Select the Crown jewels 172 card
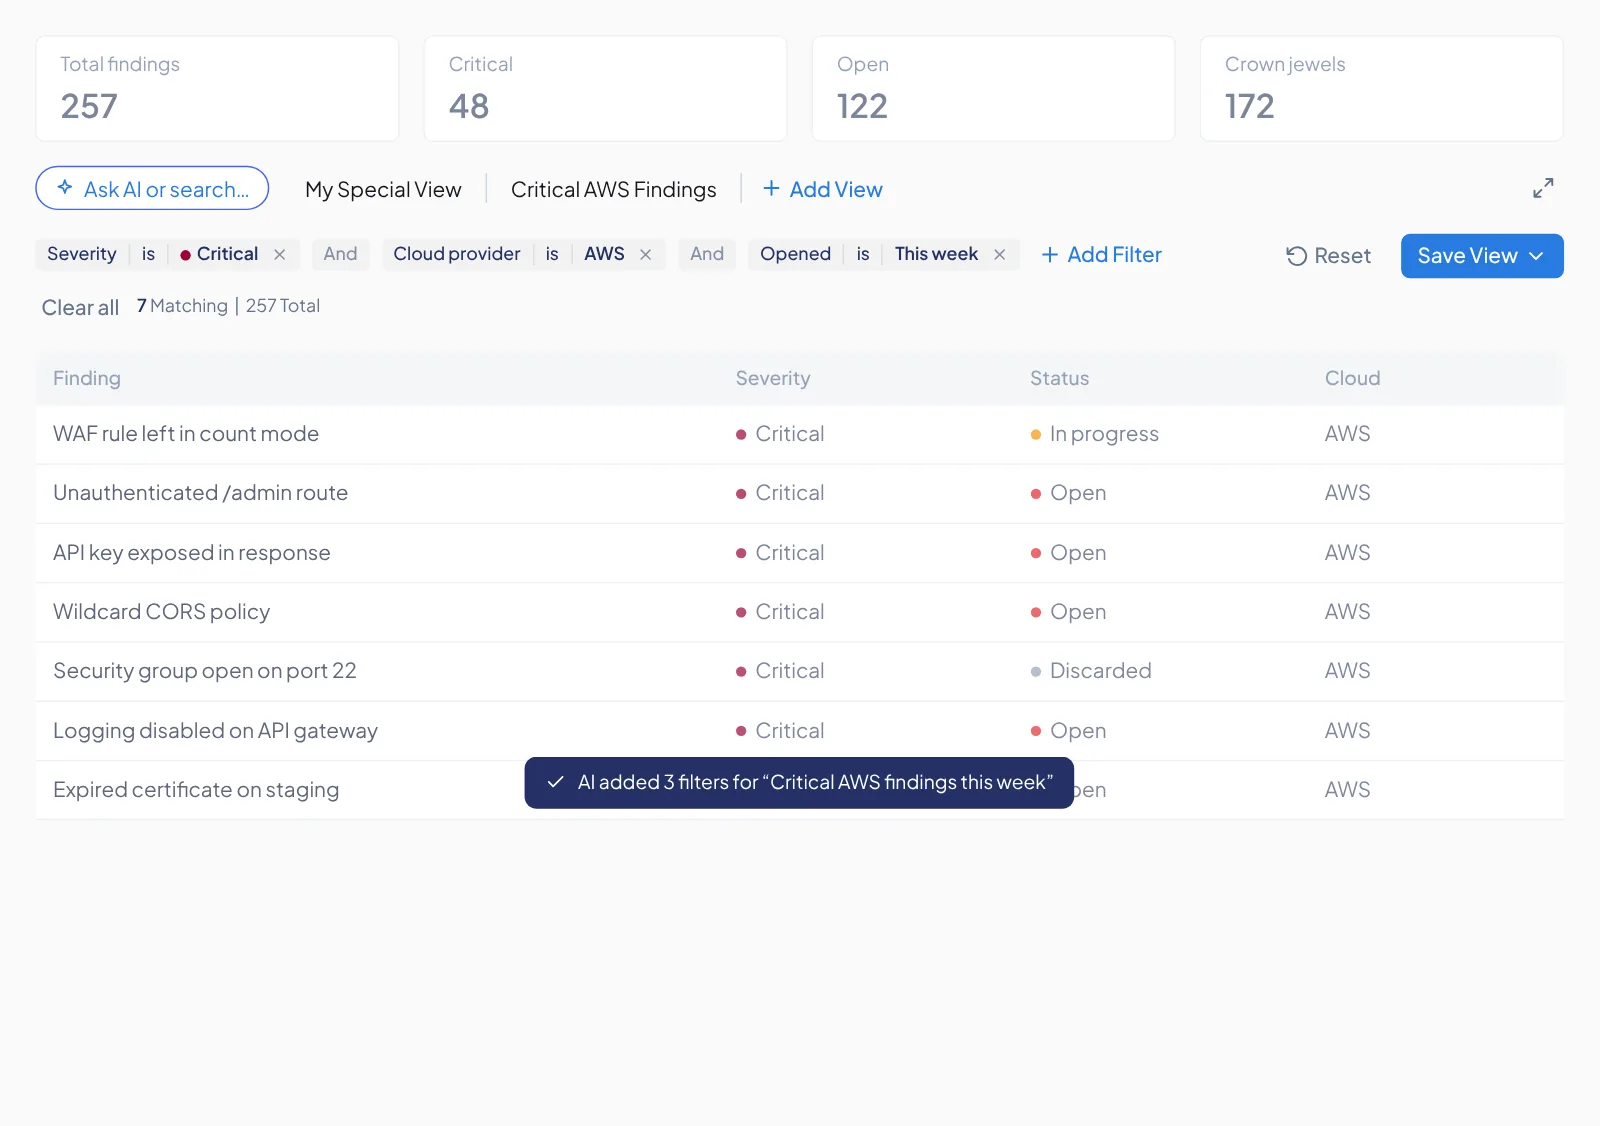 click(x=1381, y=89)
